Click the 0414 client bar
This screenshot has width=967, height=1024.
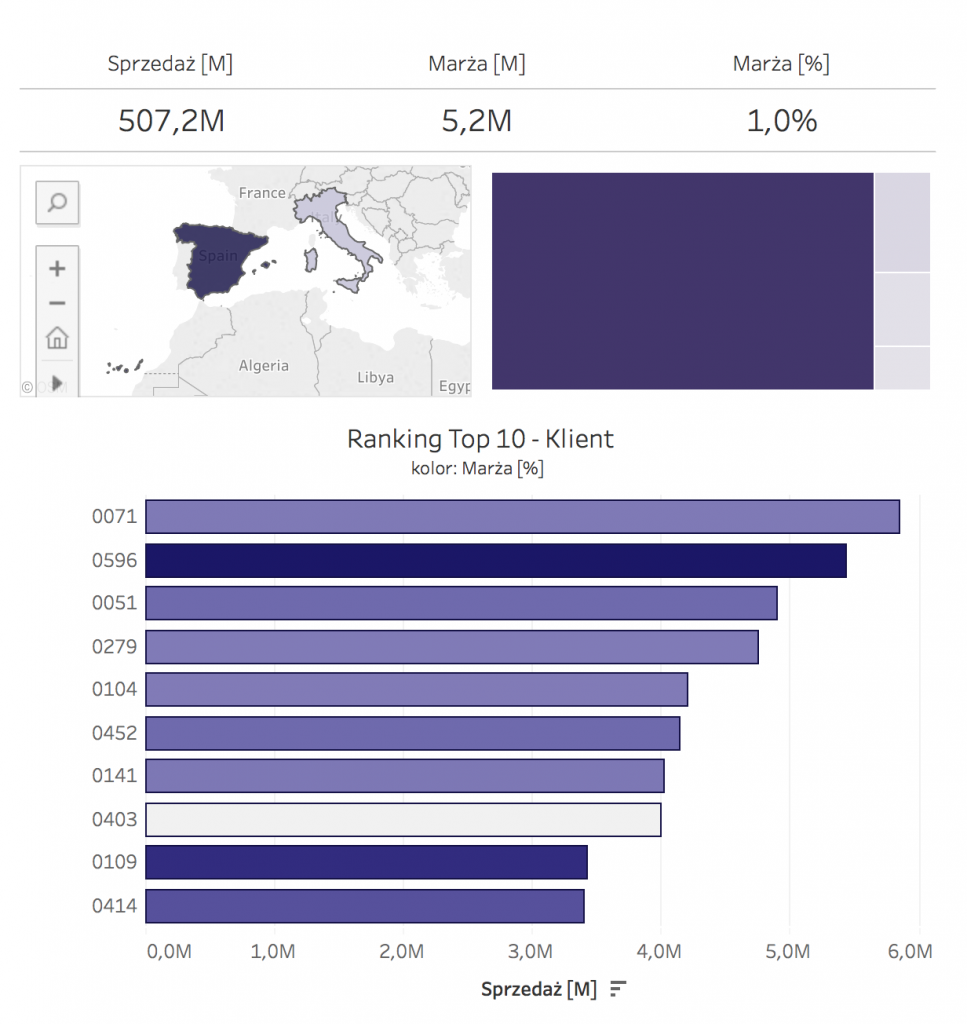364,907
